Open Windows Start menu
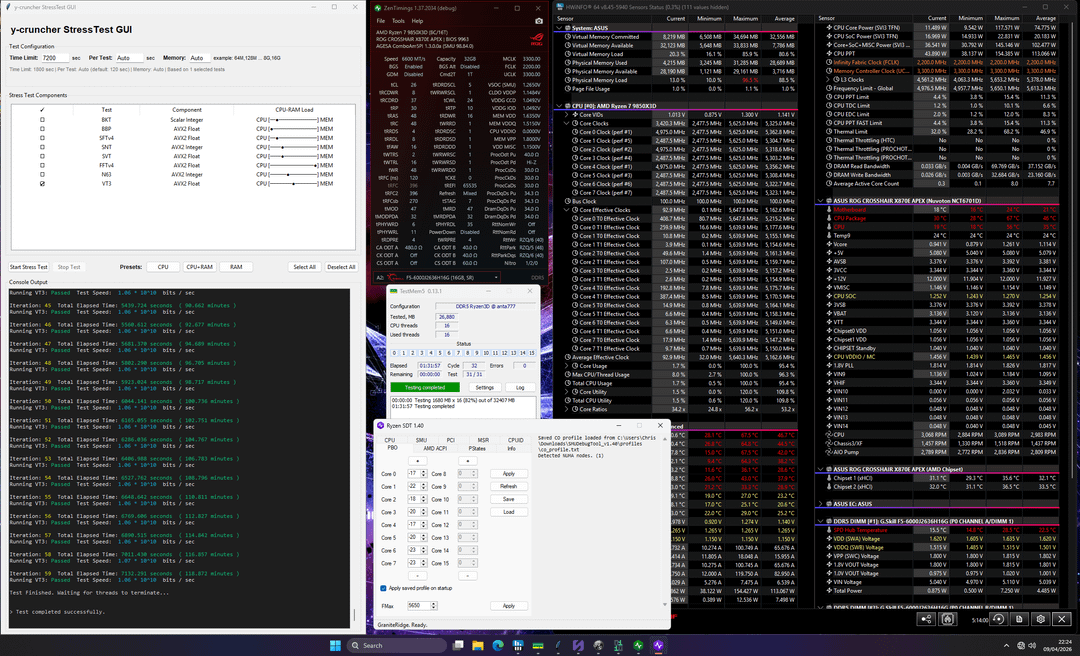Screen dimensions: 1080x656 [x=334, y=645]
